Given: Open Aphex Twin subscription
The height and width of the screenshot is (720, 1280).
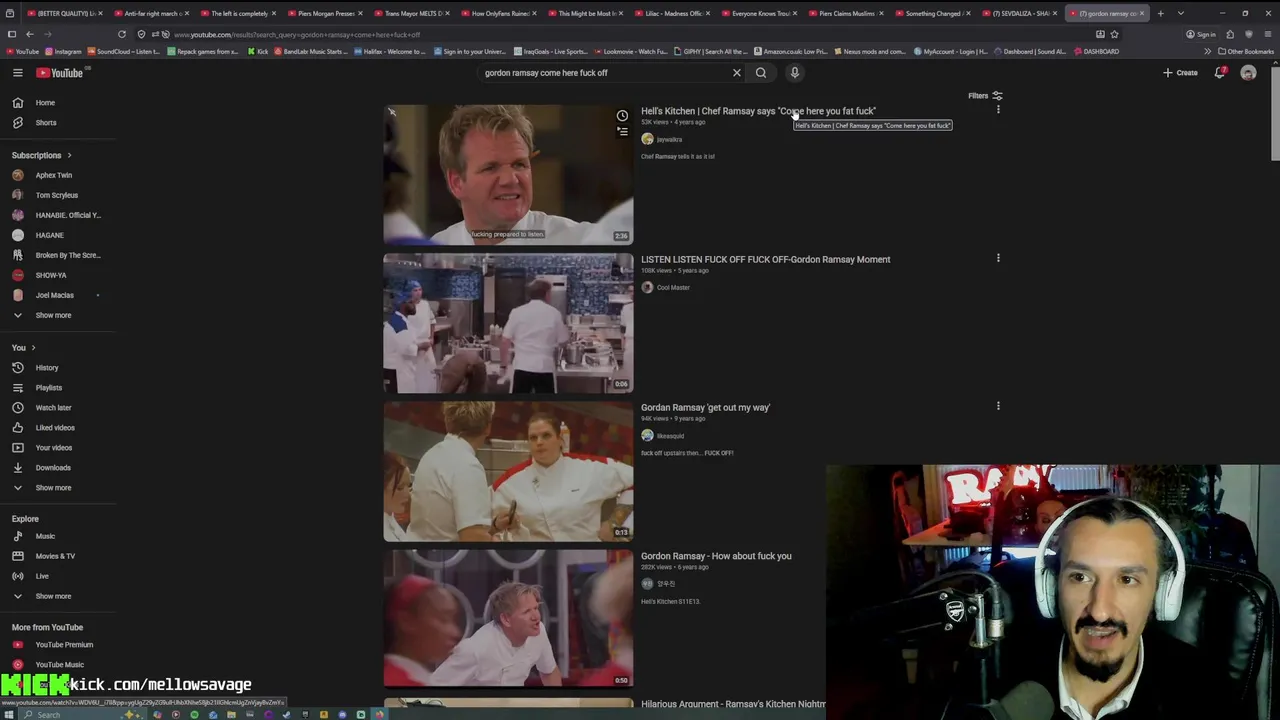Looking at the screenshot, I should click(54, 175).
